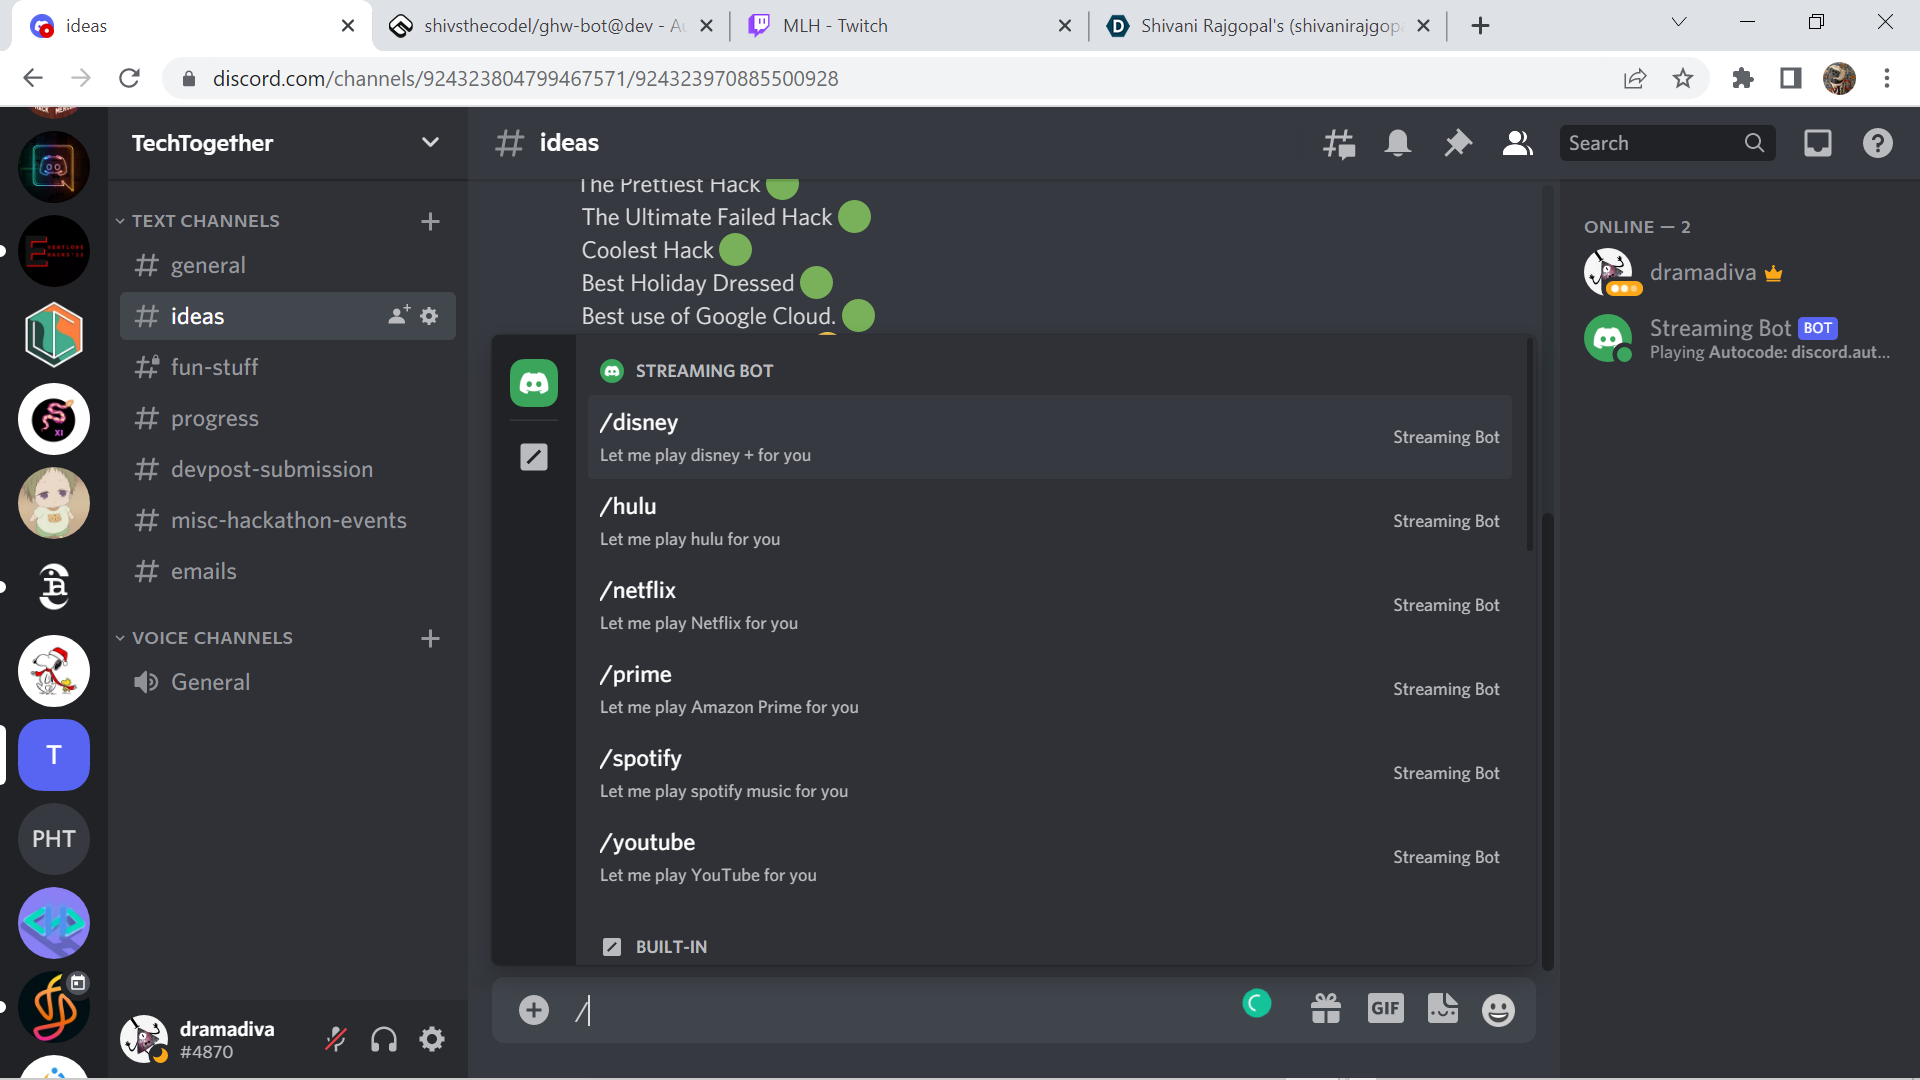This screenshot has width=1920, height=1080.
Task: Collapse the VOICE CHANNELS category
Action: (x=211, y=638)
